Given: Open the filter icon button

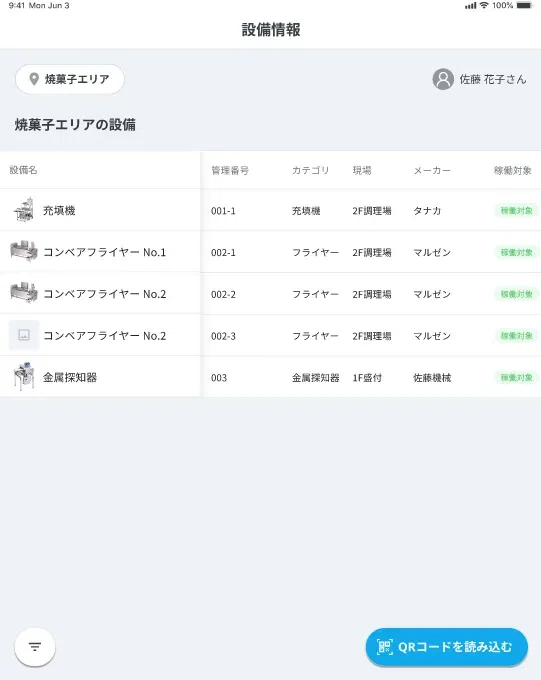Looking at the screenshot, I should point(35,647).
